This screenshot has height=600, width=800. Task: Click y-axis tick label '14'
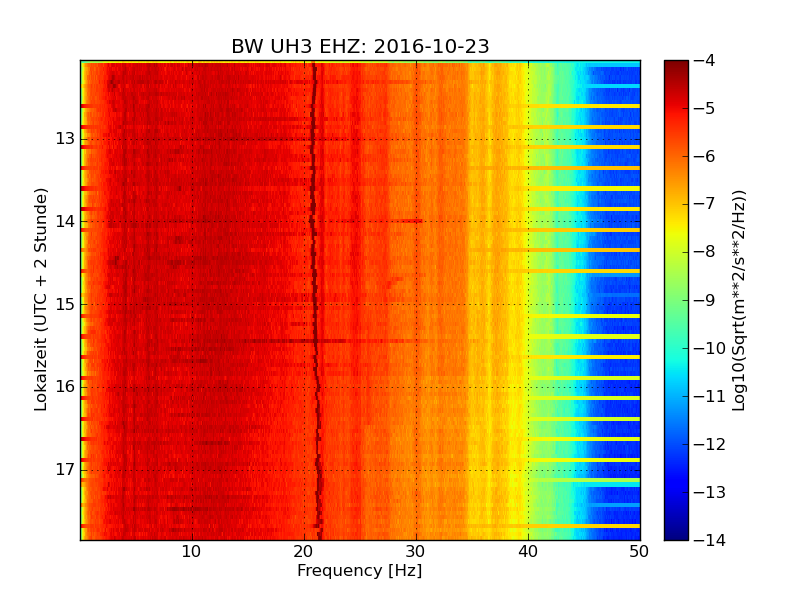[65, 221]
